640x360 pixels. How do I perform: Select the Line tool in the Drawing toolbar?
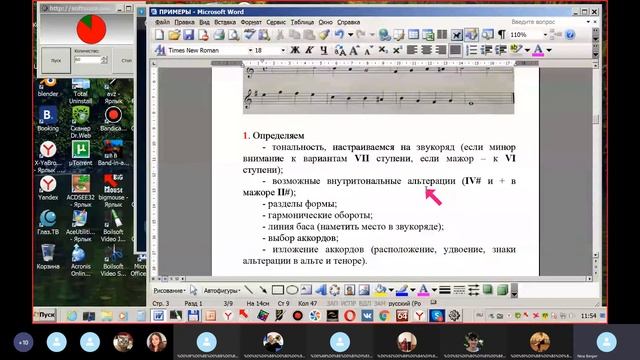click(248, 290)
